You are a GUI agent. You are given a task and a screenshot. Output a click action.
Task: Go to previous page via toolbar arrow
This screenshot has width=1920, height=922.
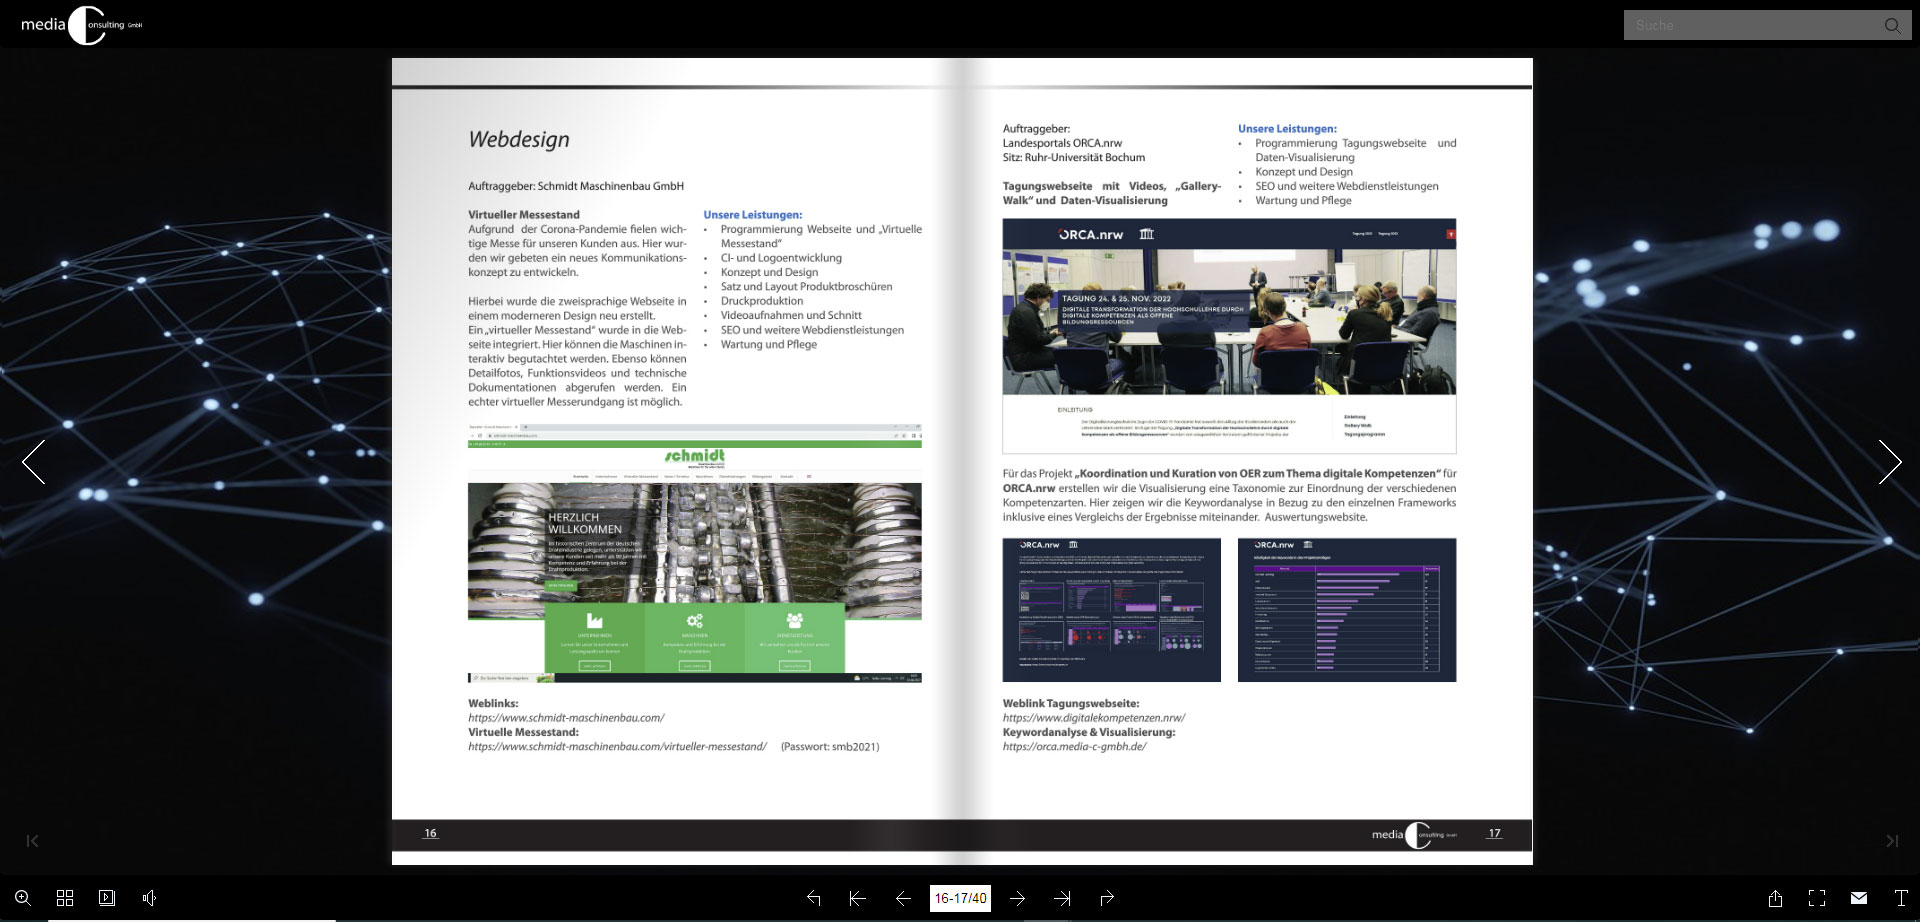tap(903, 898)
